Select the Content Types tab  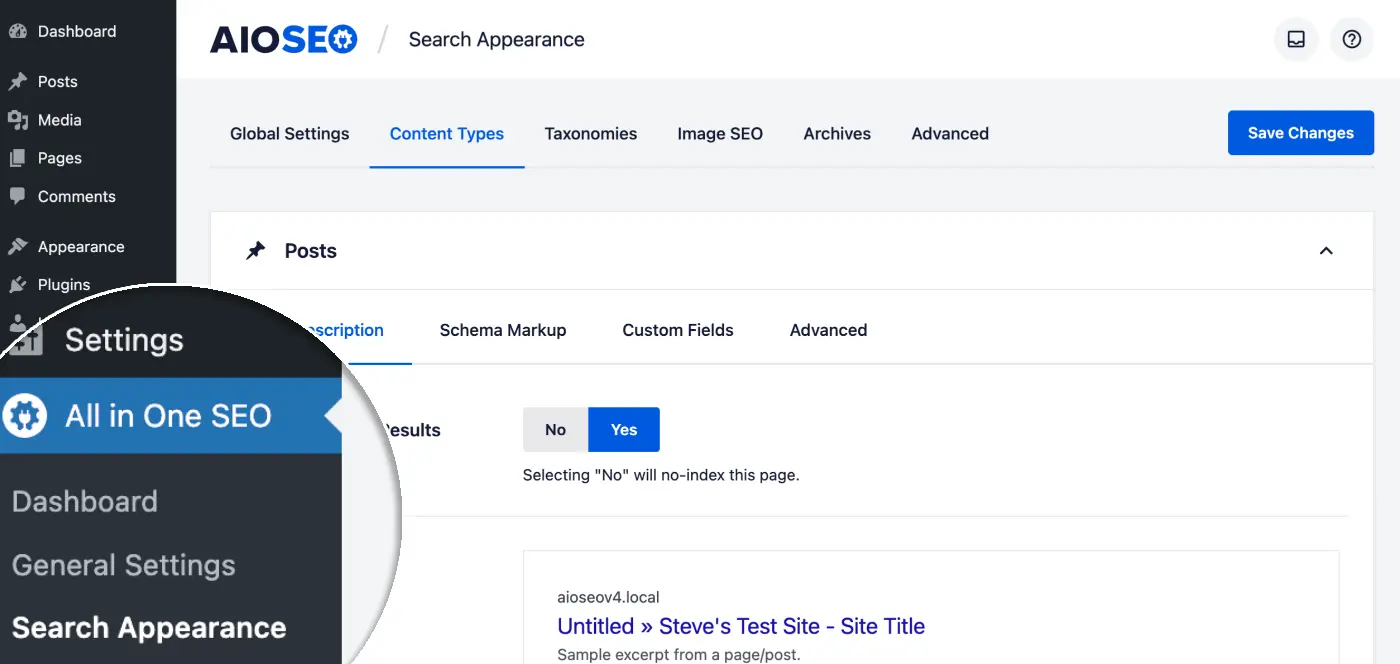447,134
